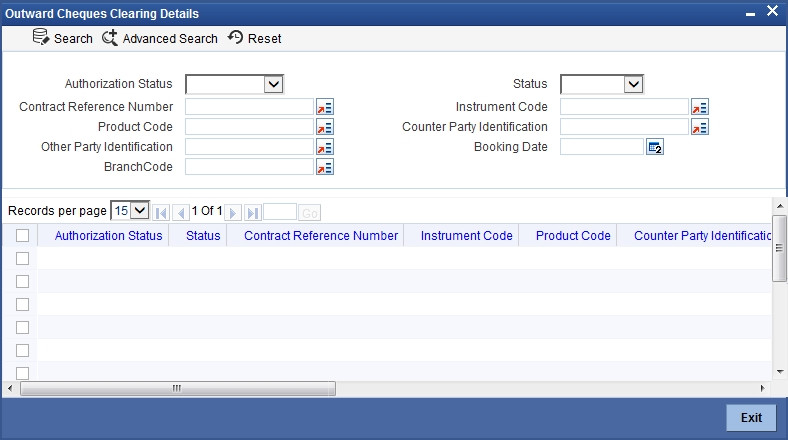This screenshot has height=440, width=788.
Task: Click the Search text button
Action: 73,39
